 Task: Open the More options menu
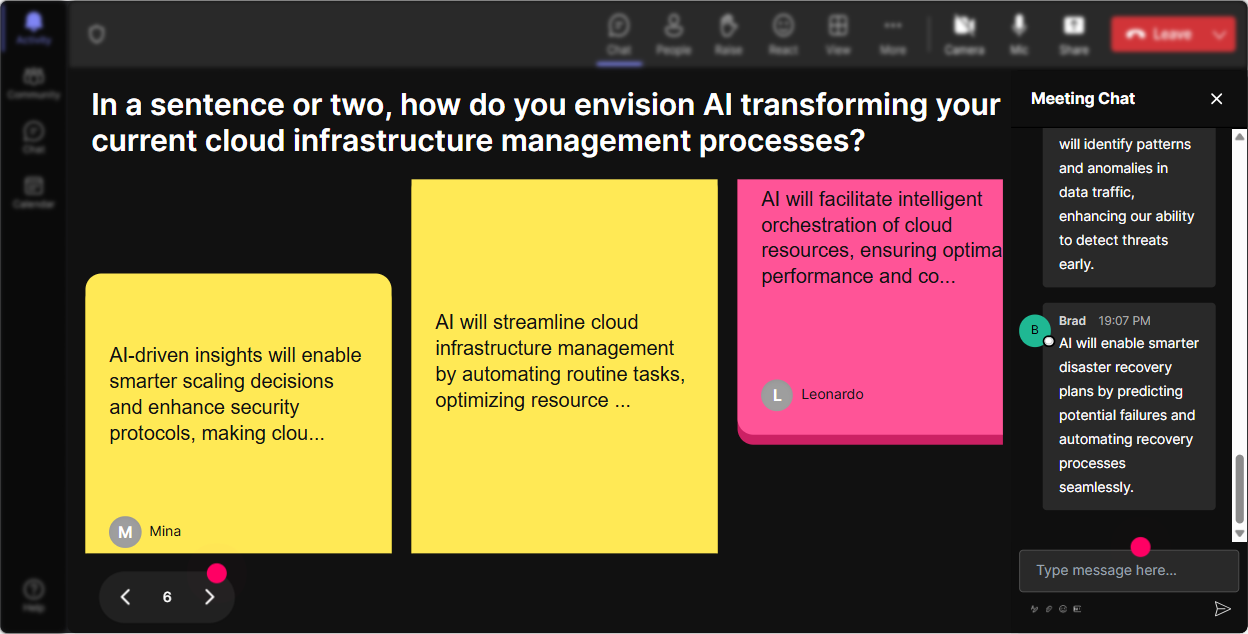pyautogui.click(x=893, y=35)
